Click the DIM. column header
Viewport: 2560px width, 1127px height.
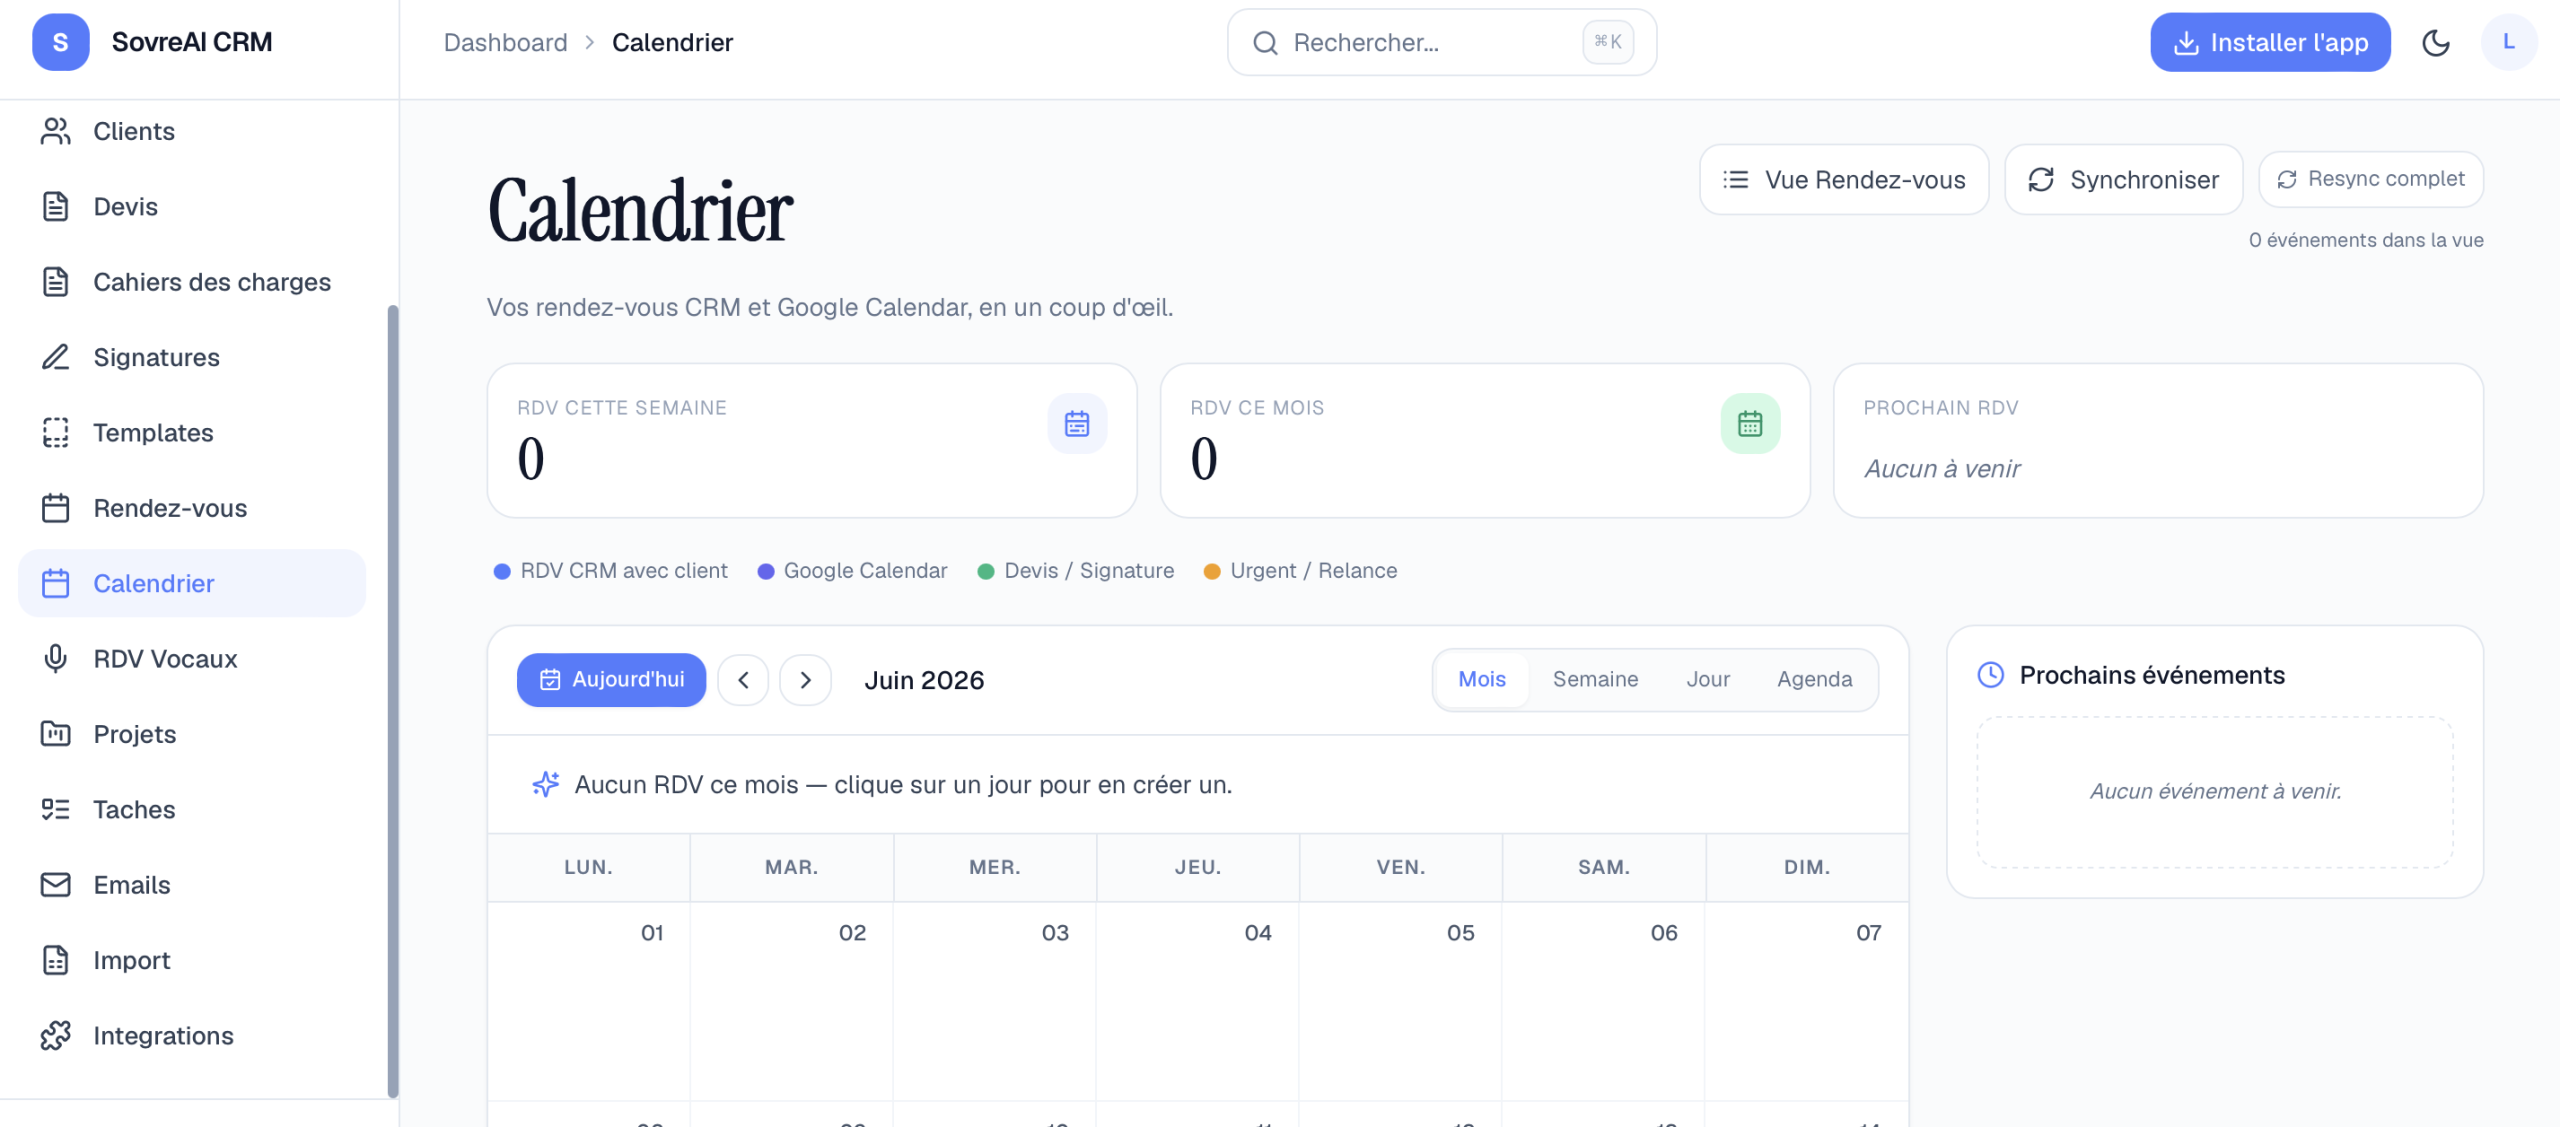pos(1807,867)
